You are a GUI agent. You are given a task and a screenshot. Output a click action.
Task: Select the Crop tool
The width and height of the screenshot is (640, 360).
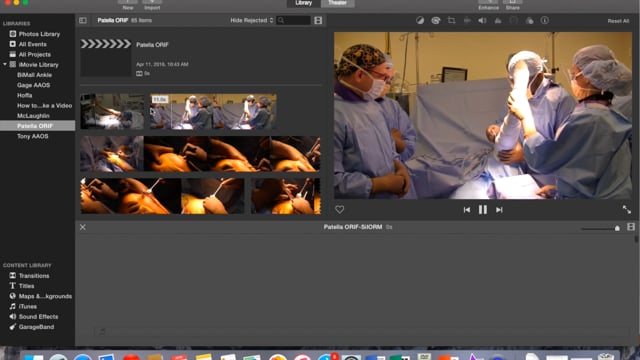(x=451, y=20)
